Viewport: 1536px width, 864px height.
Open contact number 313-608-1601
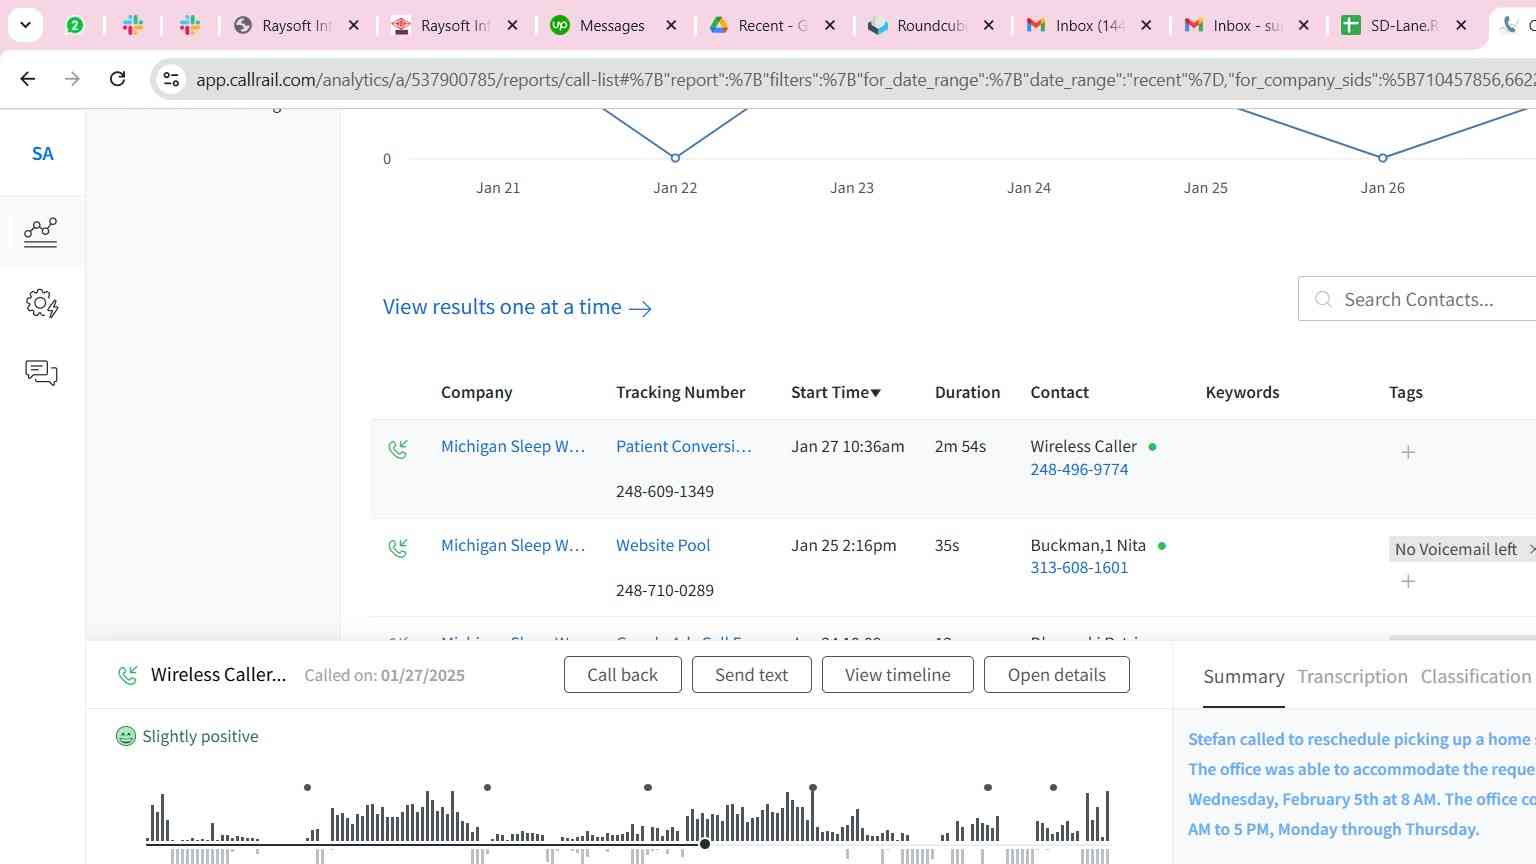pos(1079,567)
